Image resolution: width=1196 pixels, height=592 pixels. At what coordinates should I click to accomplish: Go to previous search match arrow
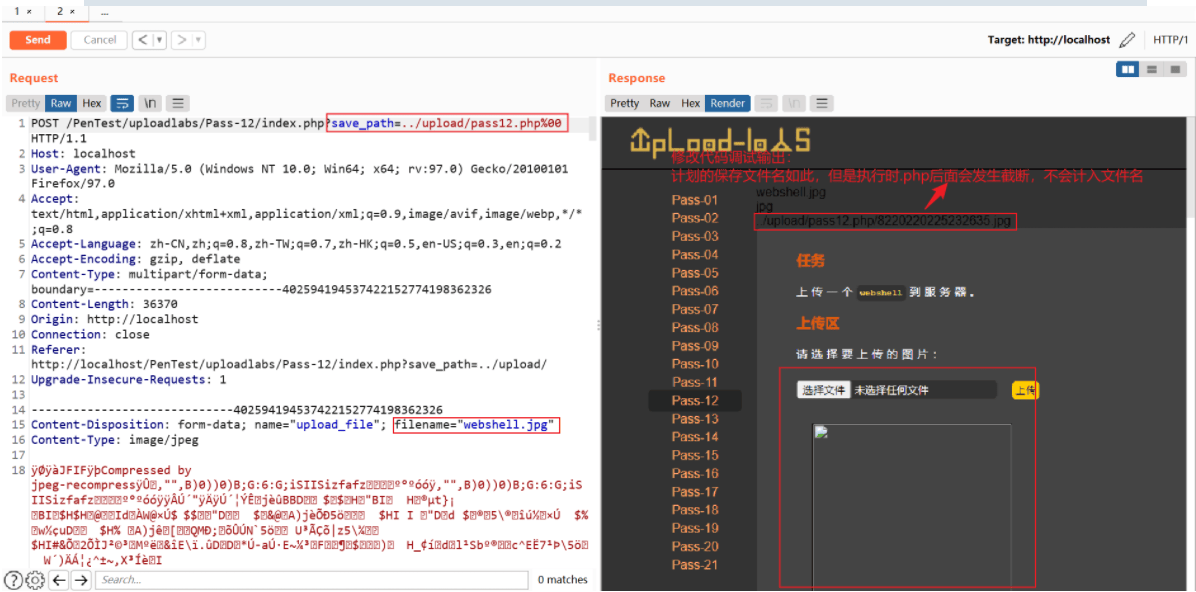(x=59, y=580)
